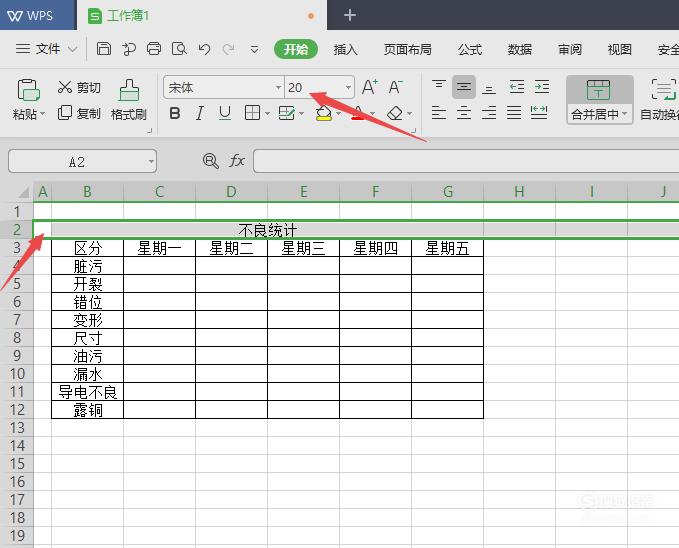Align text right horizontally
679x548 pixels.
coord(489,113)
